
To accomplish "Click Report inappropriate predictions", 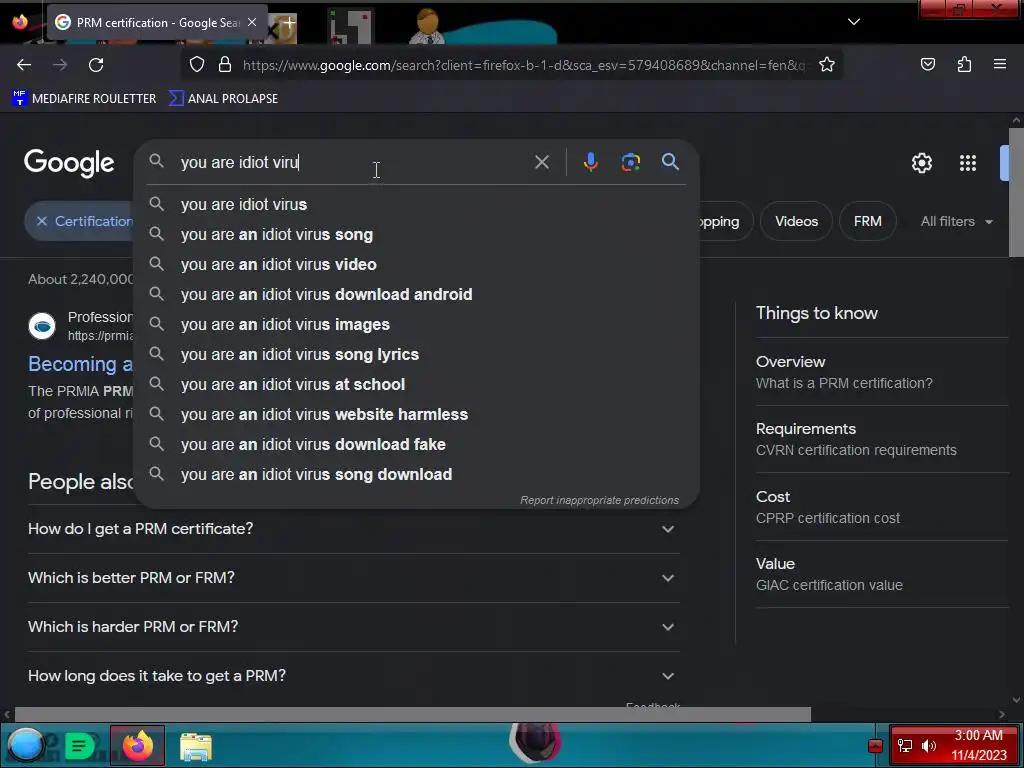I will (599, 500).
